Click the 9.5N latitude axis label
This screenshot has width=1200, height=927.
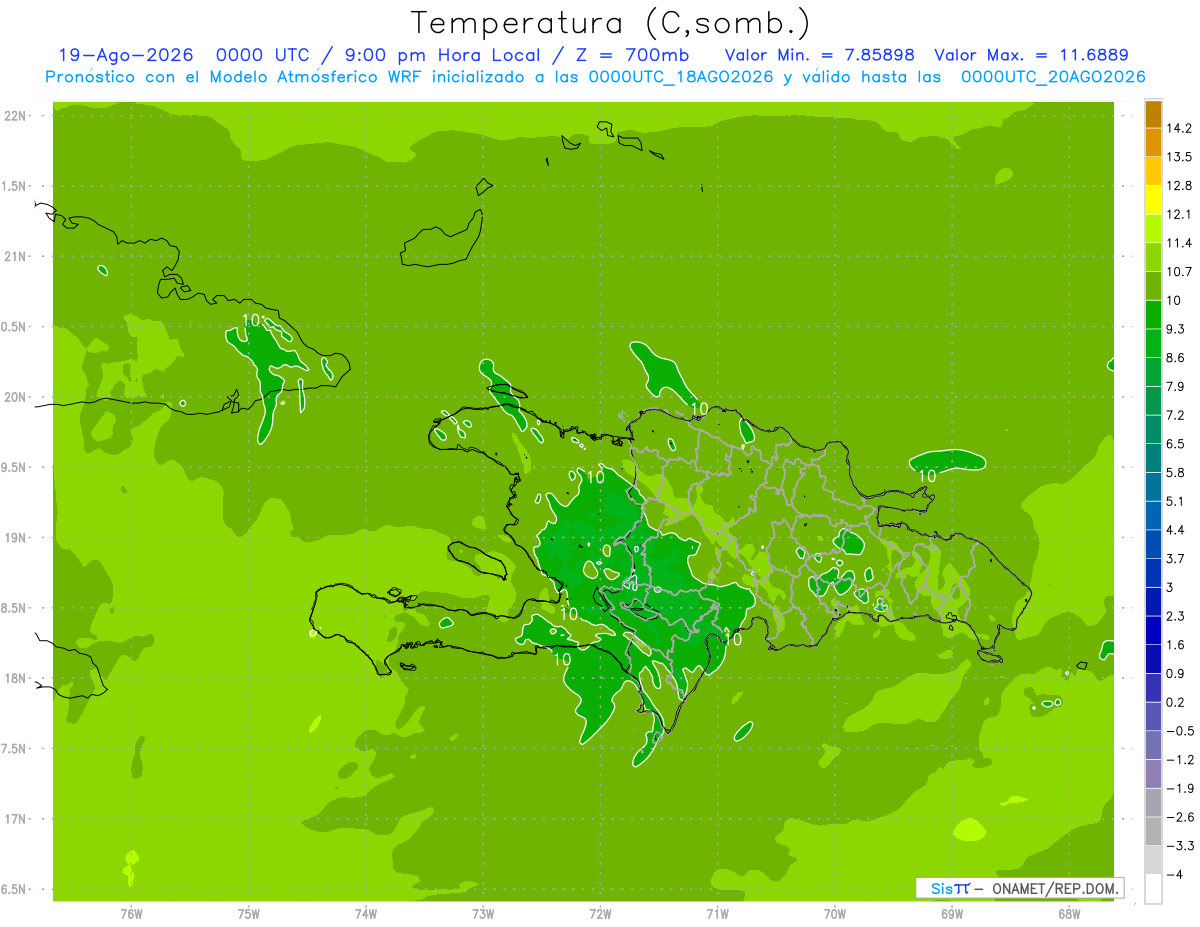14,467
